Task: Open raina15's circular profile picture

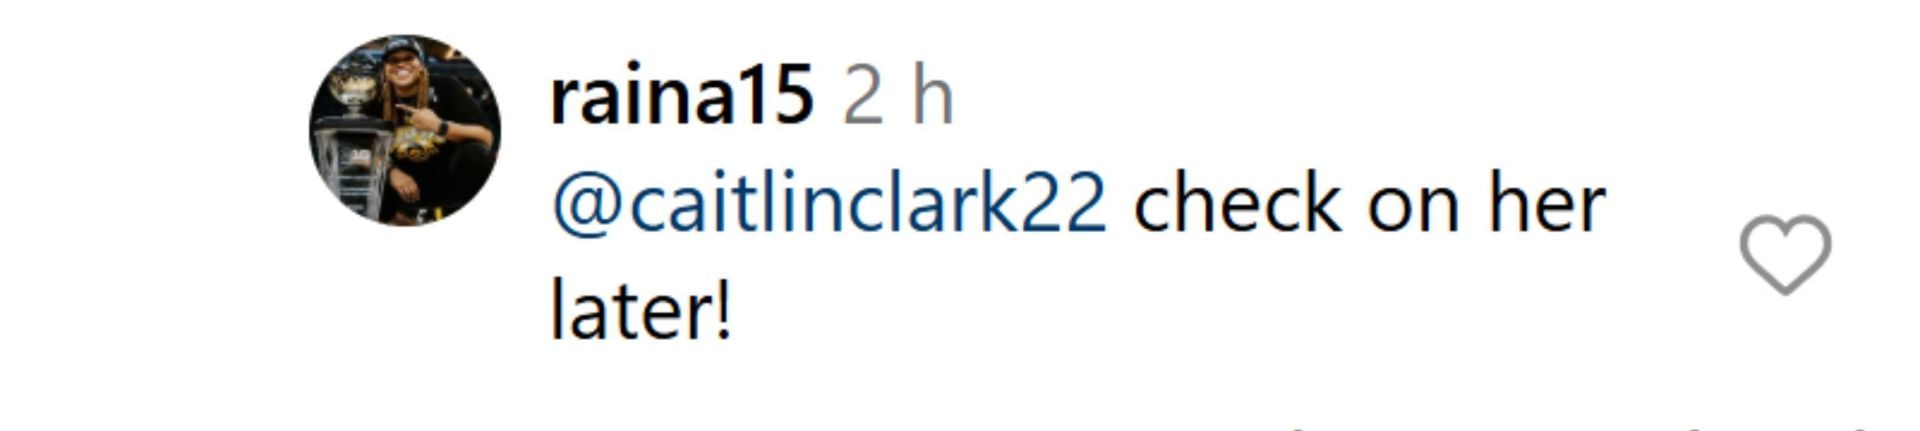Action: pos(405,130)
